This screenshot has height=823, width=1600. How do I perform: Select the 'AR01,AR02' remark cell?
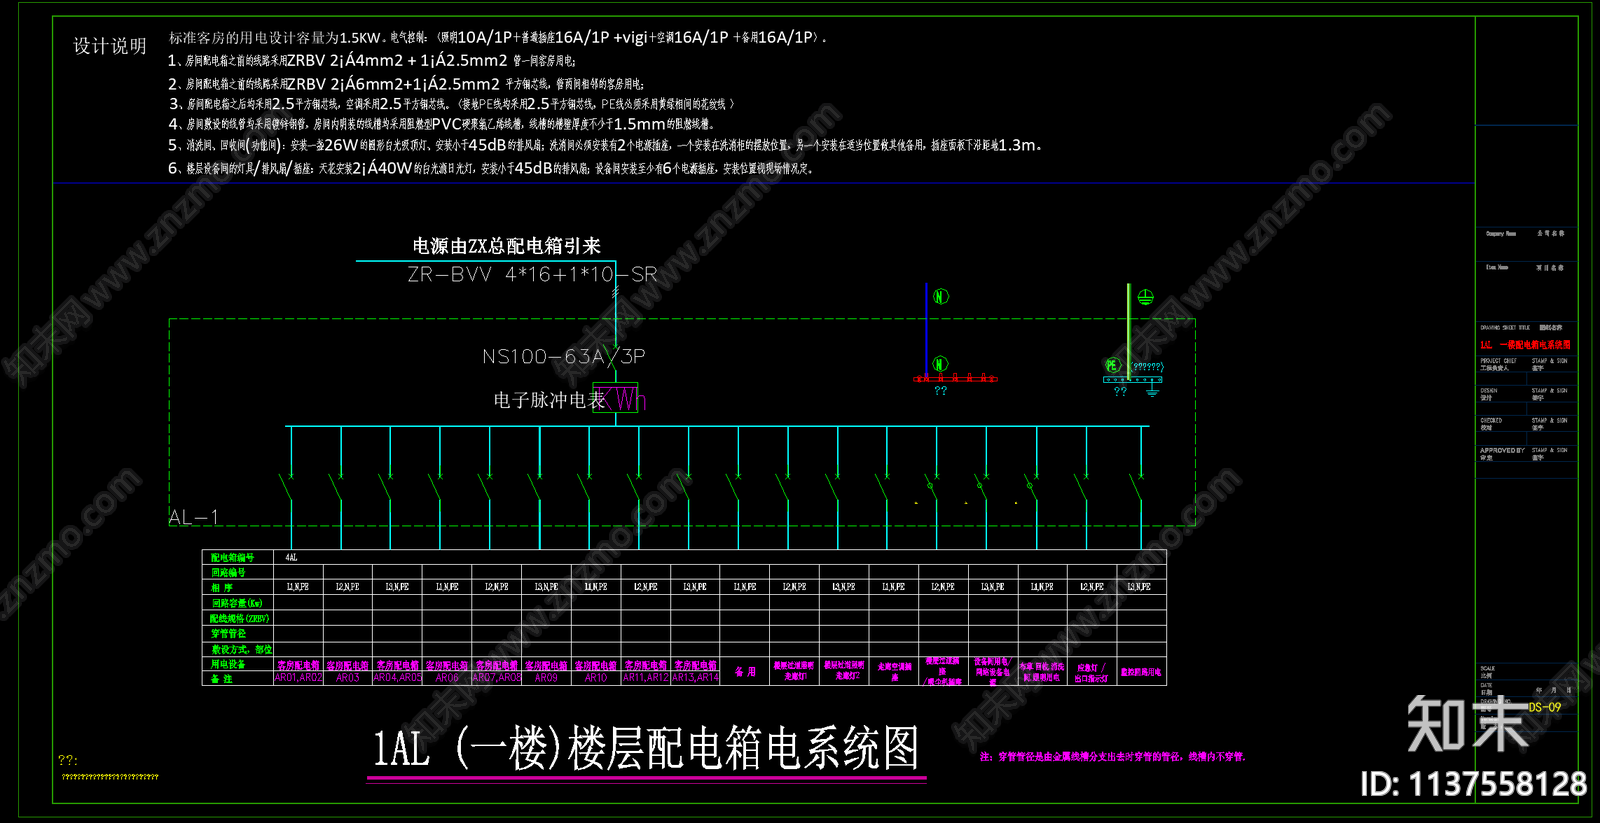(x=299, y=678)
